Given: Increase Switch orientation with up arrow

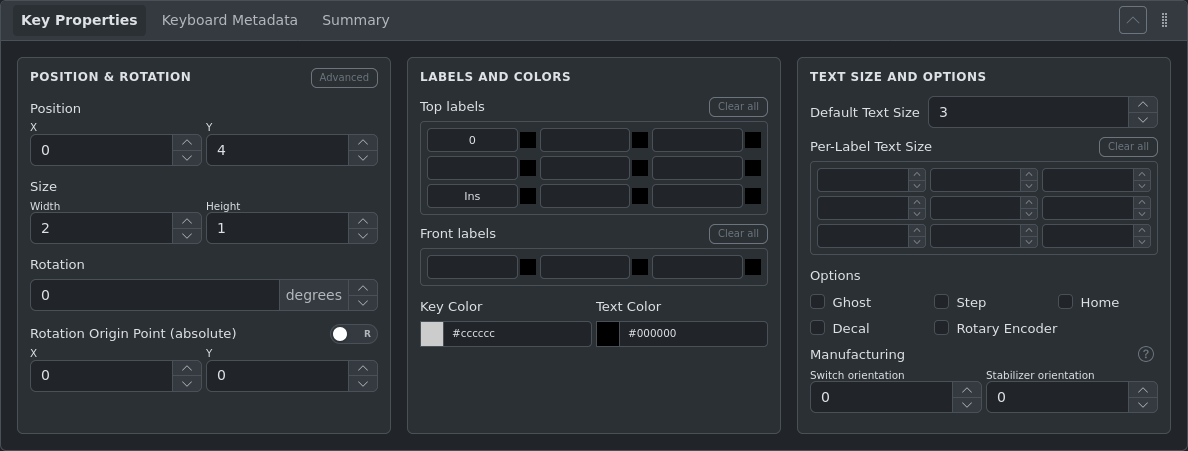Looking at the screenshot, I should 966,389.
